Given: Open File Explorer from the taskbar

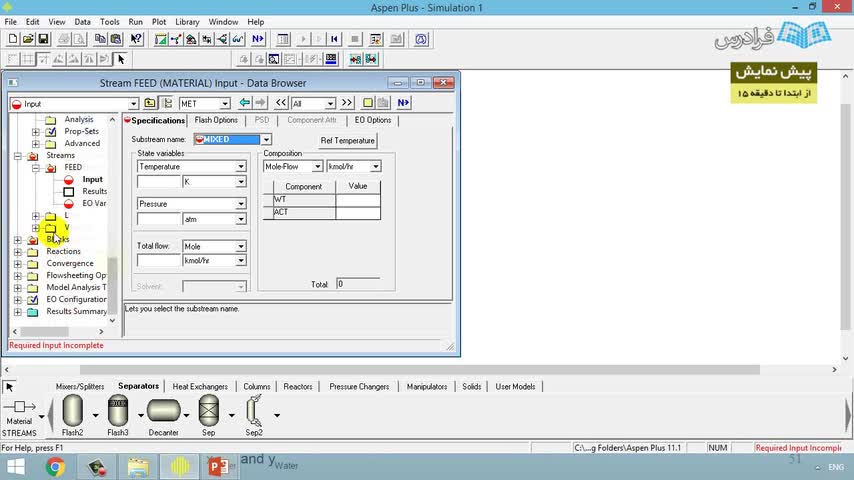Looking at the screenshot, I should click(138, 467).
